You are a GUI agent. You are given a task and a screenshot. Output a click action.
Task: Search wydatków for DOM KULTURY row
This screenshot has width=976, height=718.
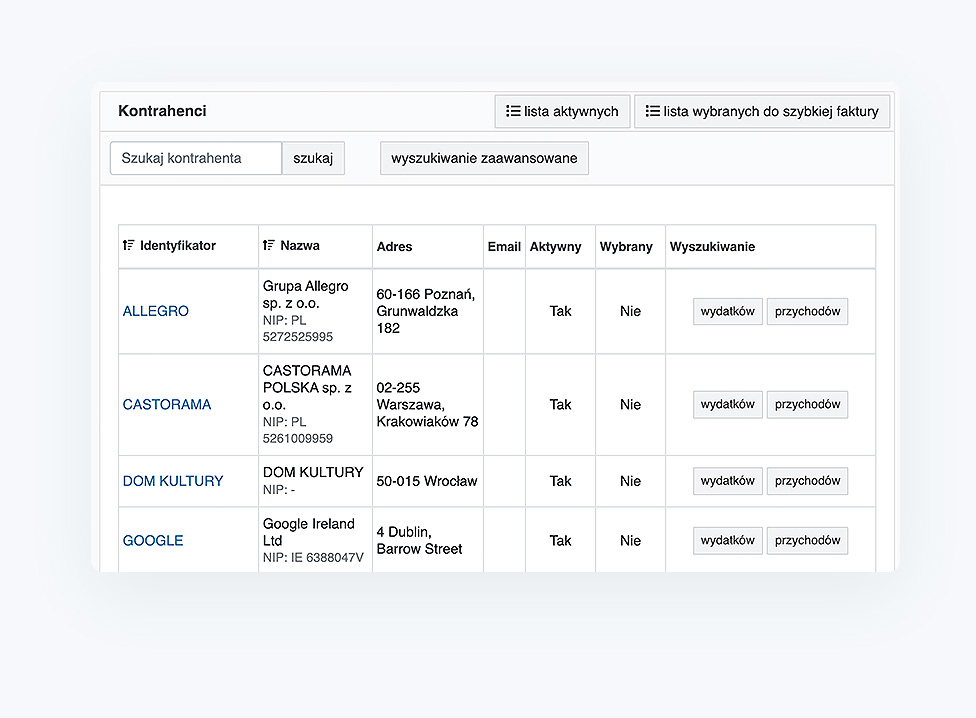[x=728, y=481]
